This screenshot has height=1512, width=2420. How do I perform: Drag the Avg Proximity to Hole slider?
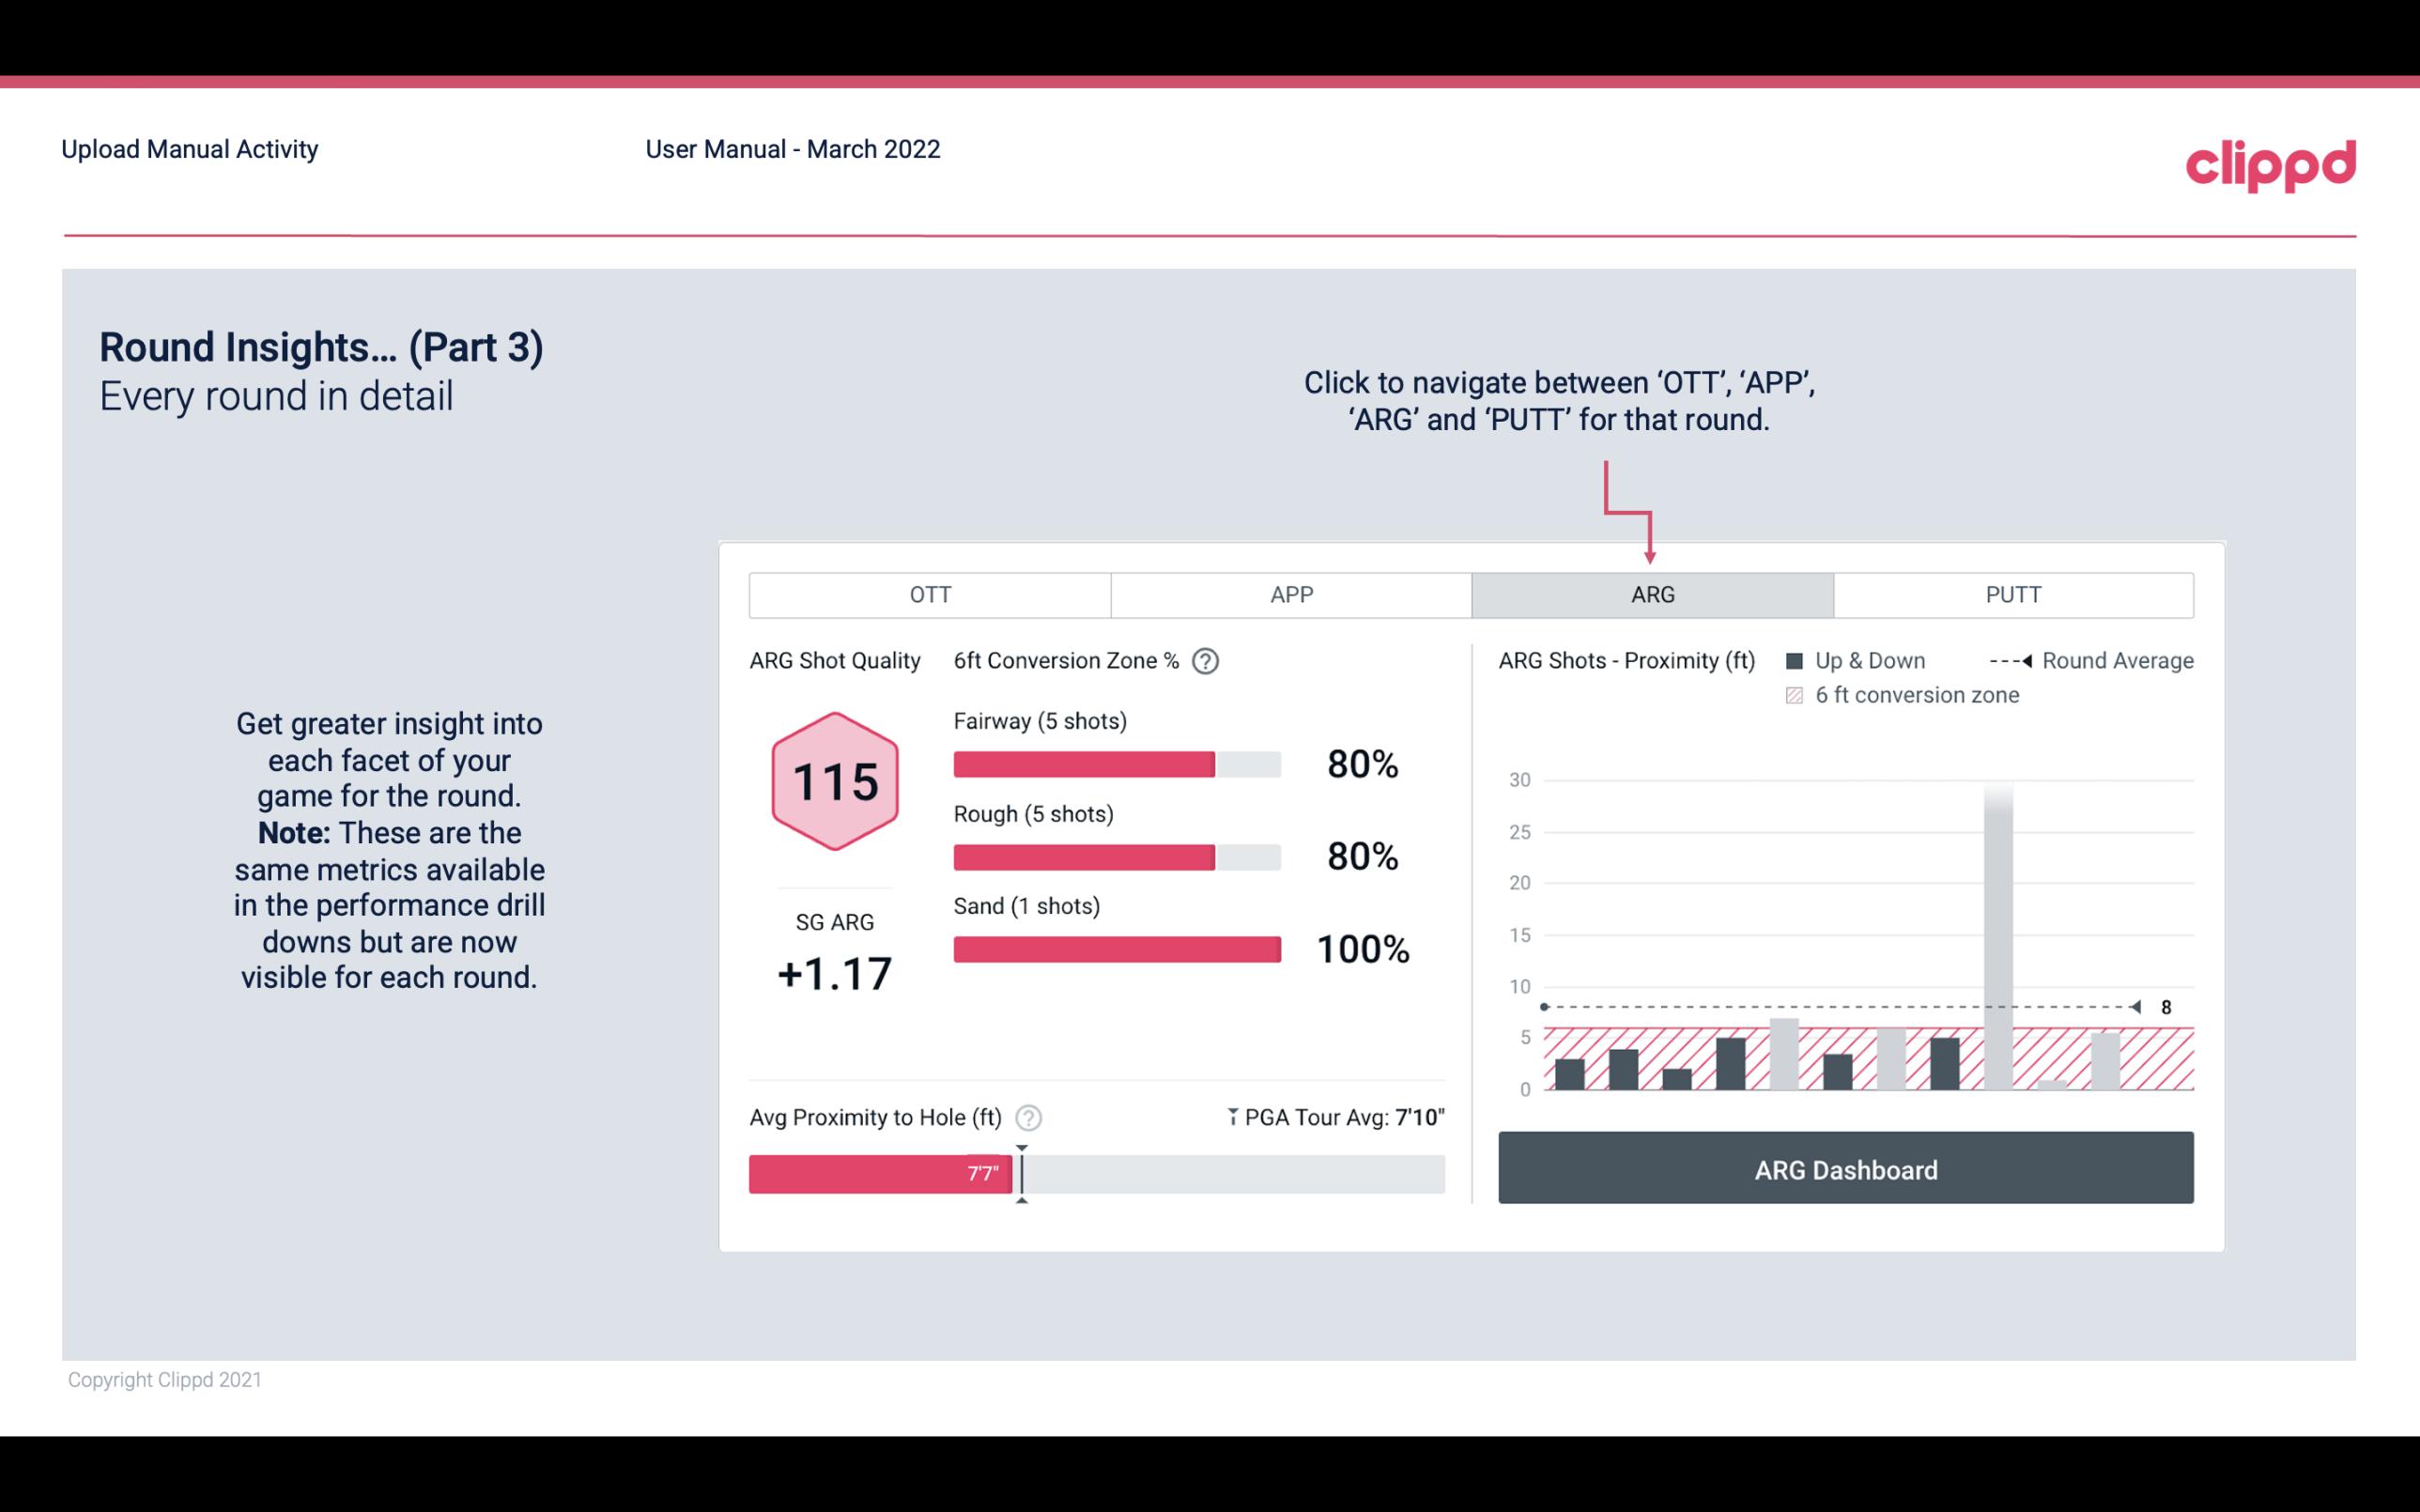click(1017, 1170)
